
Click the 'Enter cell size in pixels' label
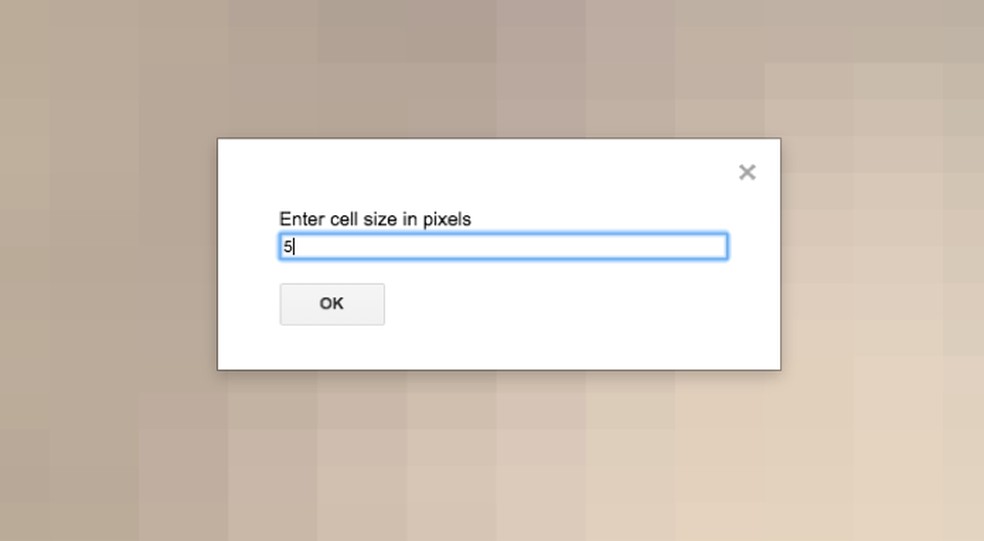pos(374,219)
